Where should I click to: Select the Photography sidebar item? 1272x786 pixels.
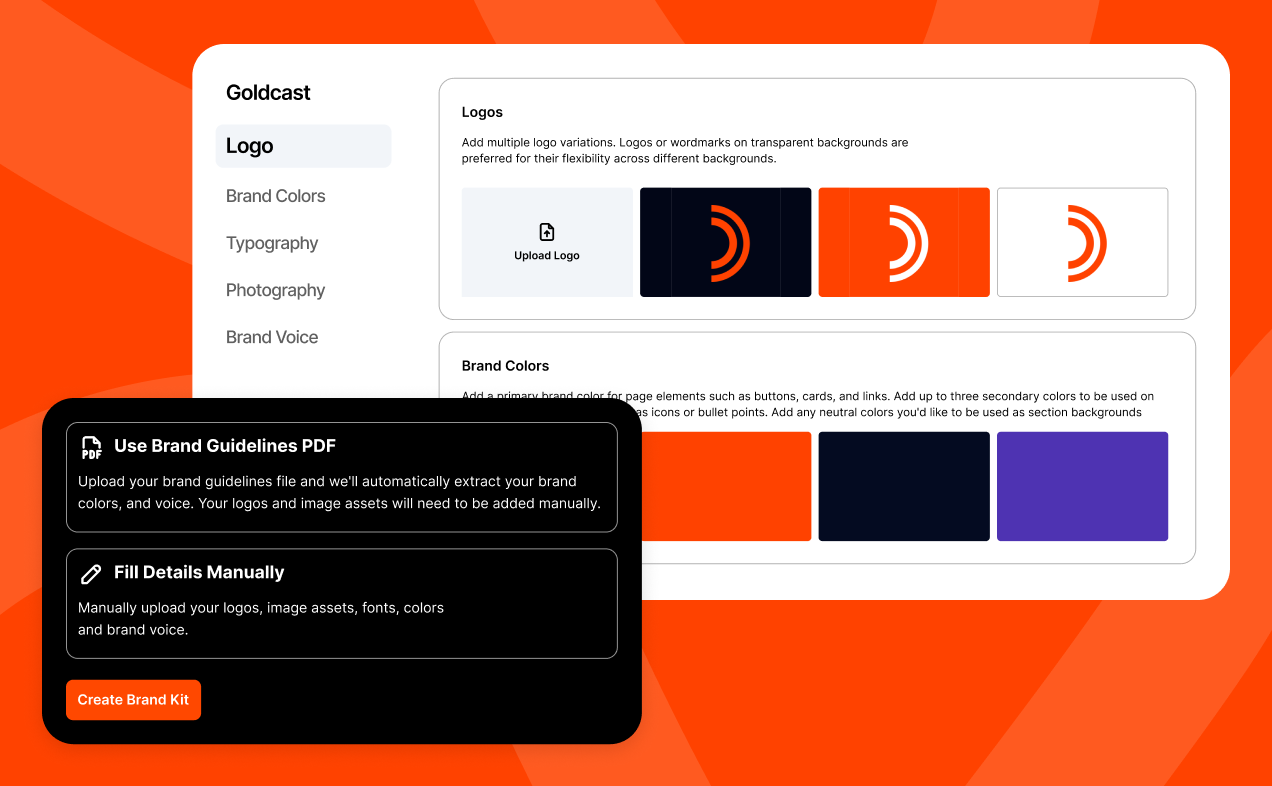click(x=275, y=290)
